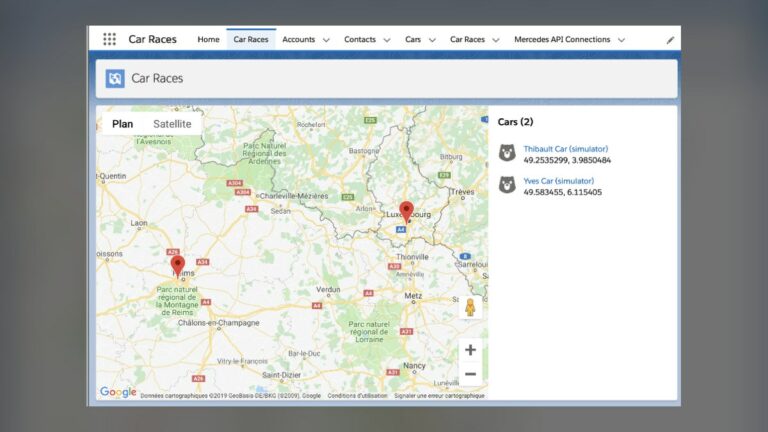Screen dimensions: 768x432
Task: Select the map pin near Reims
Action: tap(178, 266)
